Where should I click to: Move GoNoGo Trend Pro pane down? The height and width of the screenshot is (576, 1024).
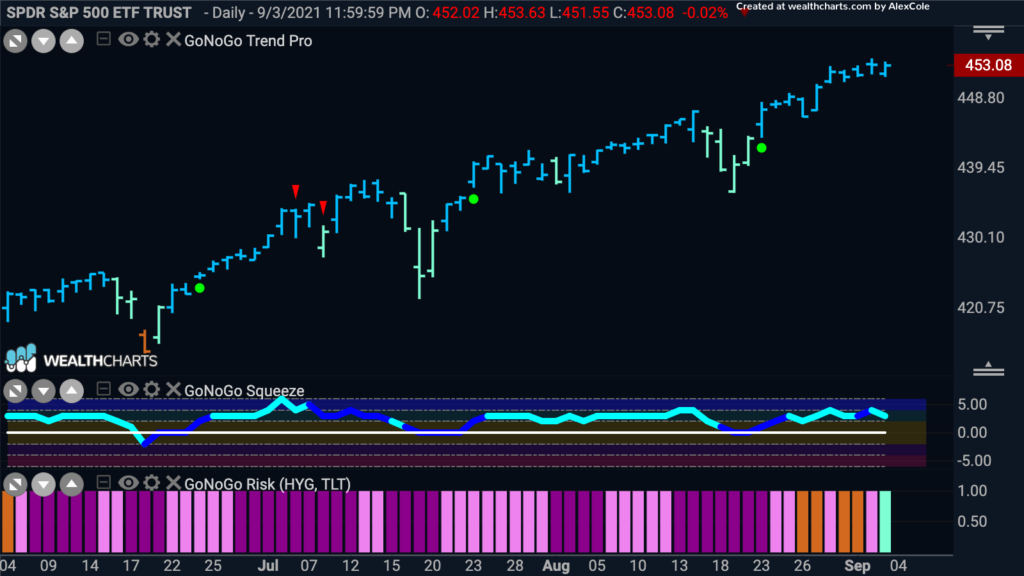point(43,41)
